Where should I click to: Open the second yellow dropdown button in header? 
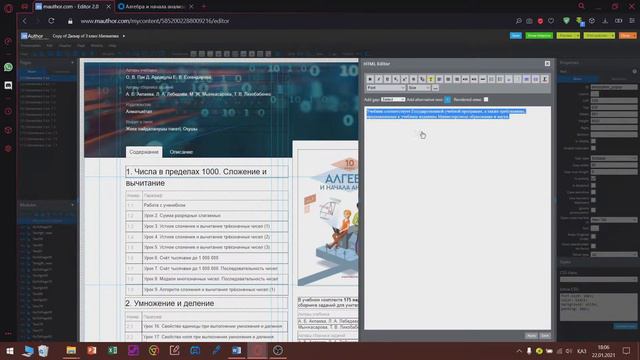point(599,36)
